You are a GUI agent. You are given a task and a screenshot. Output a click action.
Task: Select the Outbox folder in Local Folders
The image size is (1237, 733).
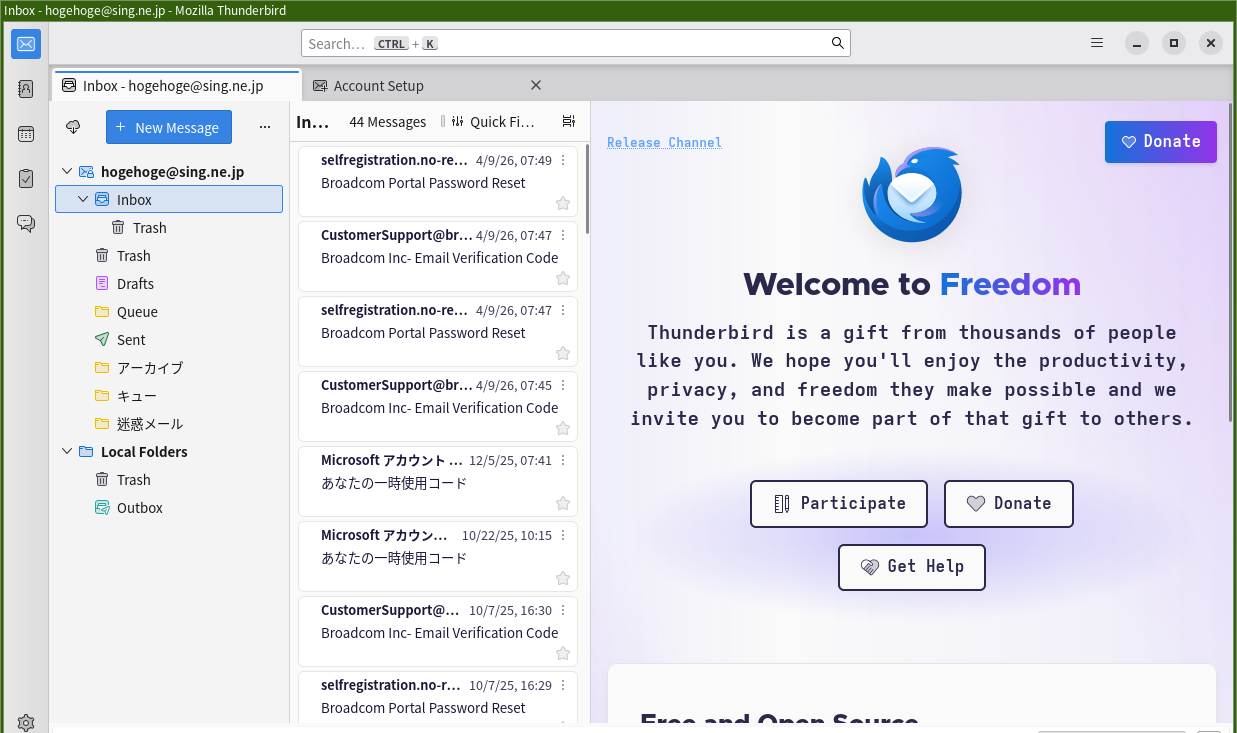[169, 508]
